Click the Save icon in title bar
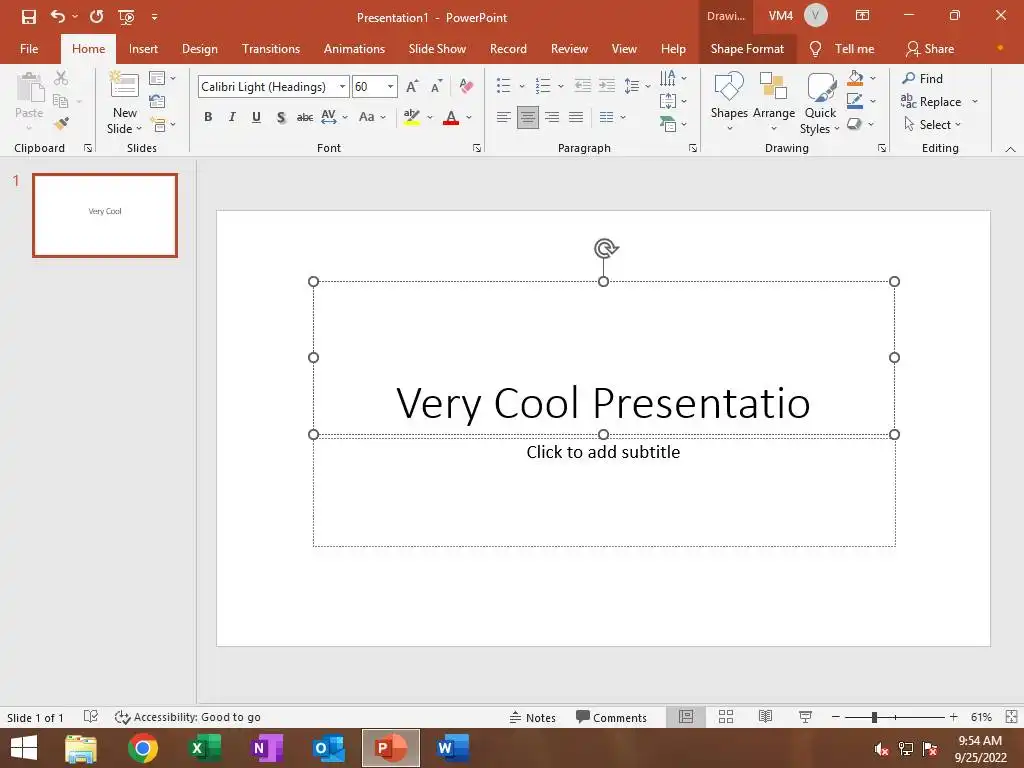This screenshot has width=1024, height=768. pyautogui.click(x=29, y=17)
